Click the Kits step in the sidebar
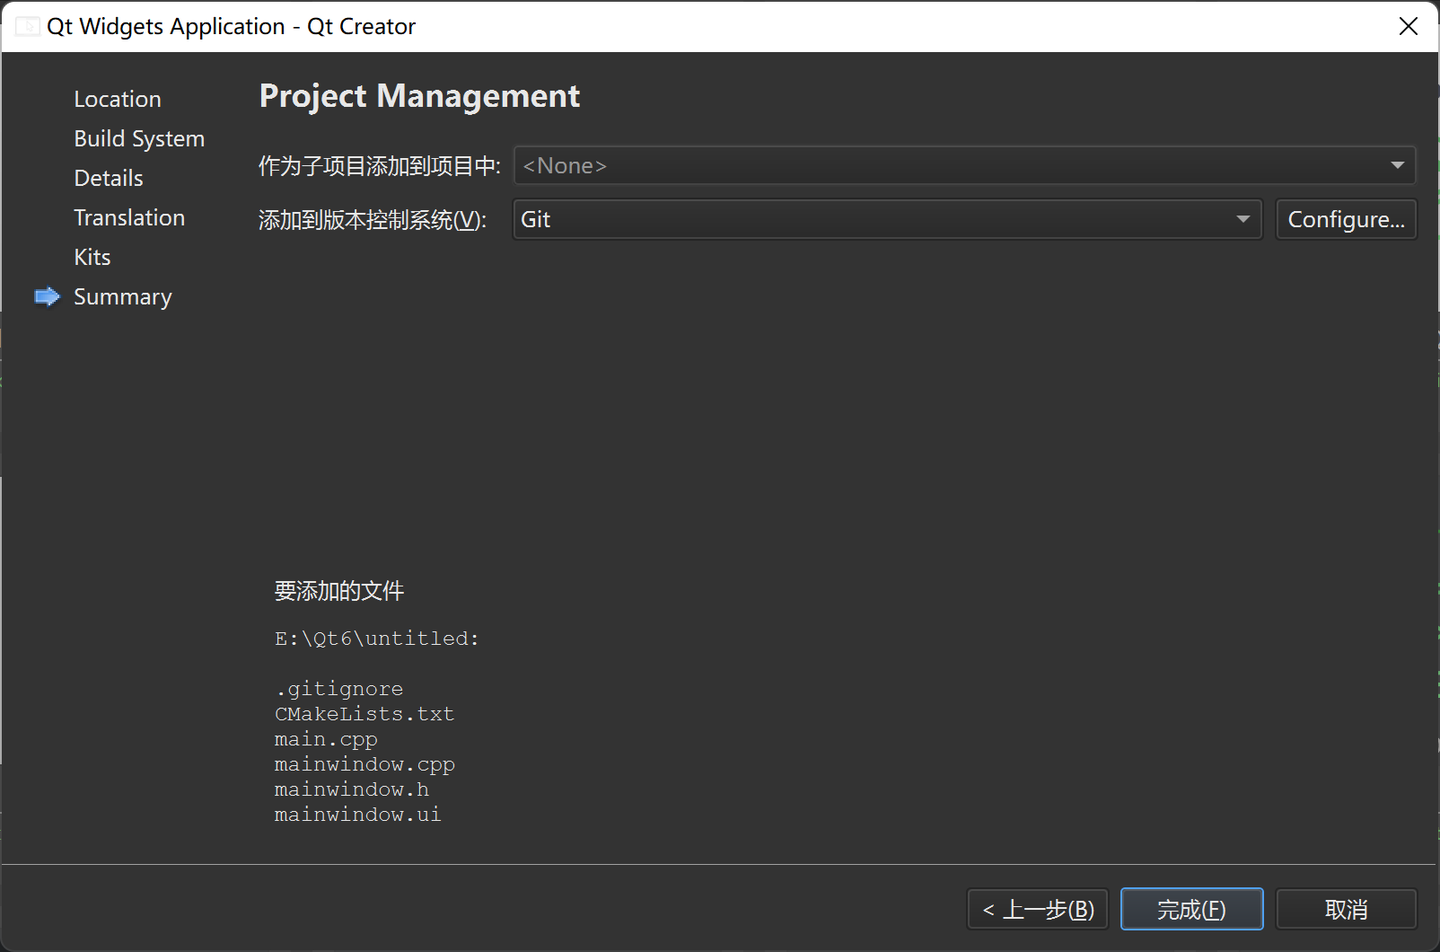Viewport: 1440px width, 952px height. coord(91,257)
